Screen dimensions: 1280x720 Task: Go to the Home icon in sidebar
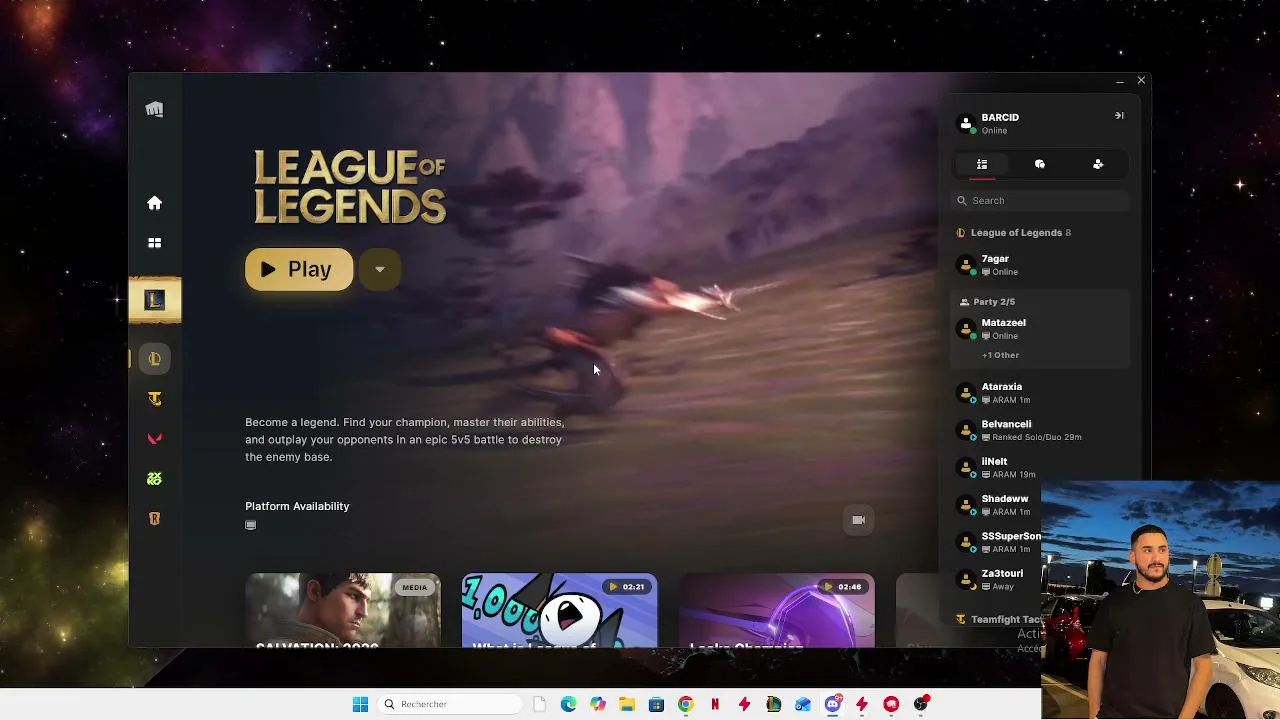pos(154,203)
